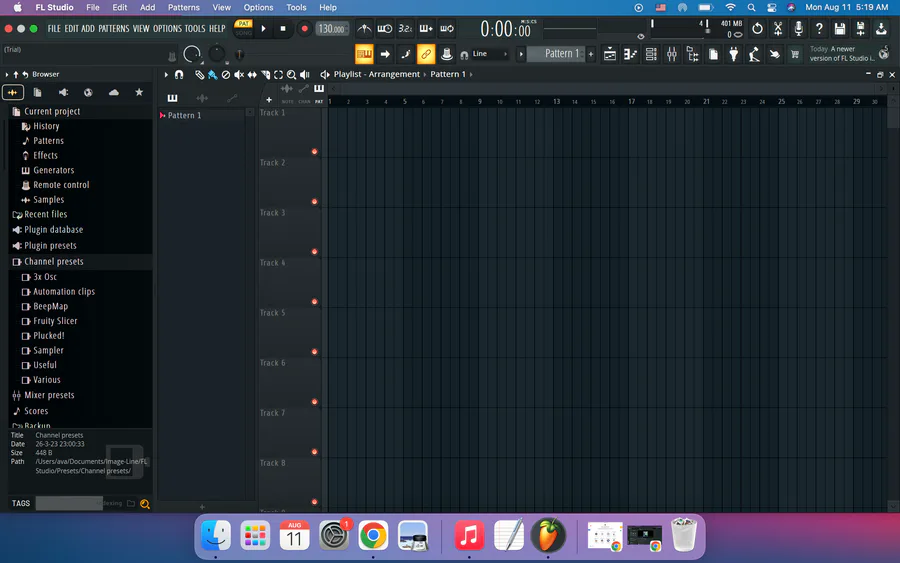Open the Pattern 1 selector dropdown
Screen dimensions: 900x563
pyautogui.click(x=556, y=54)
